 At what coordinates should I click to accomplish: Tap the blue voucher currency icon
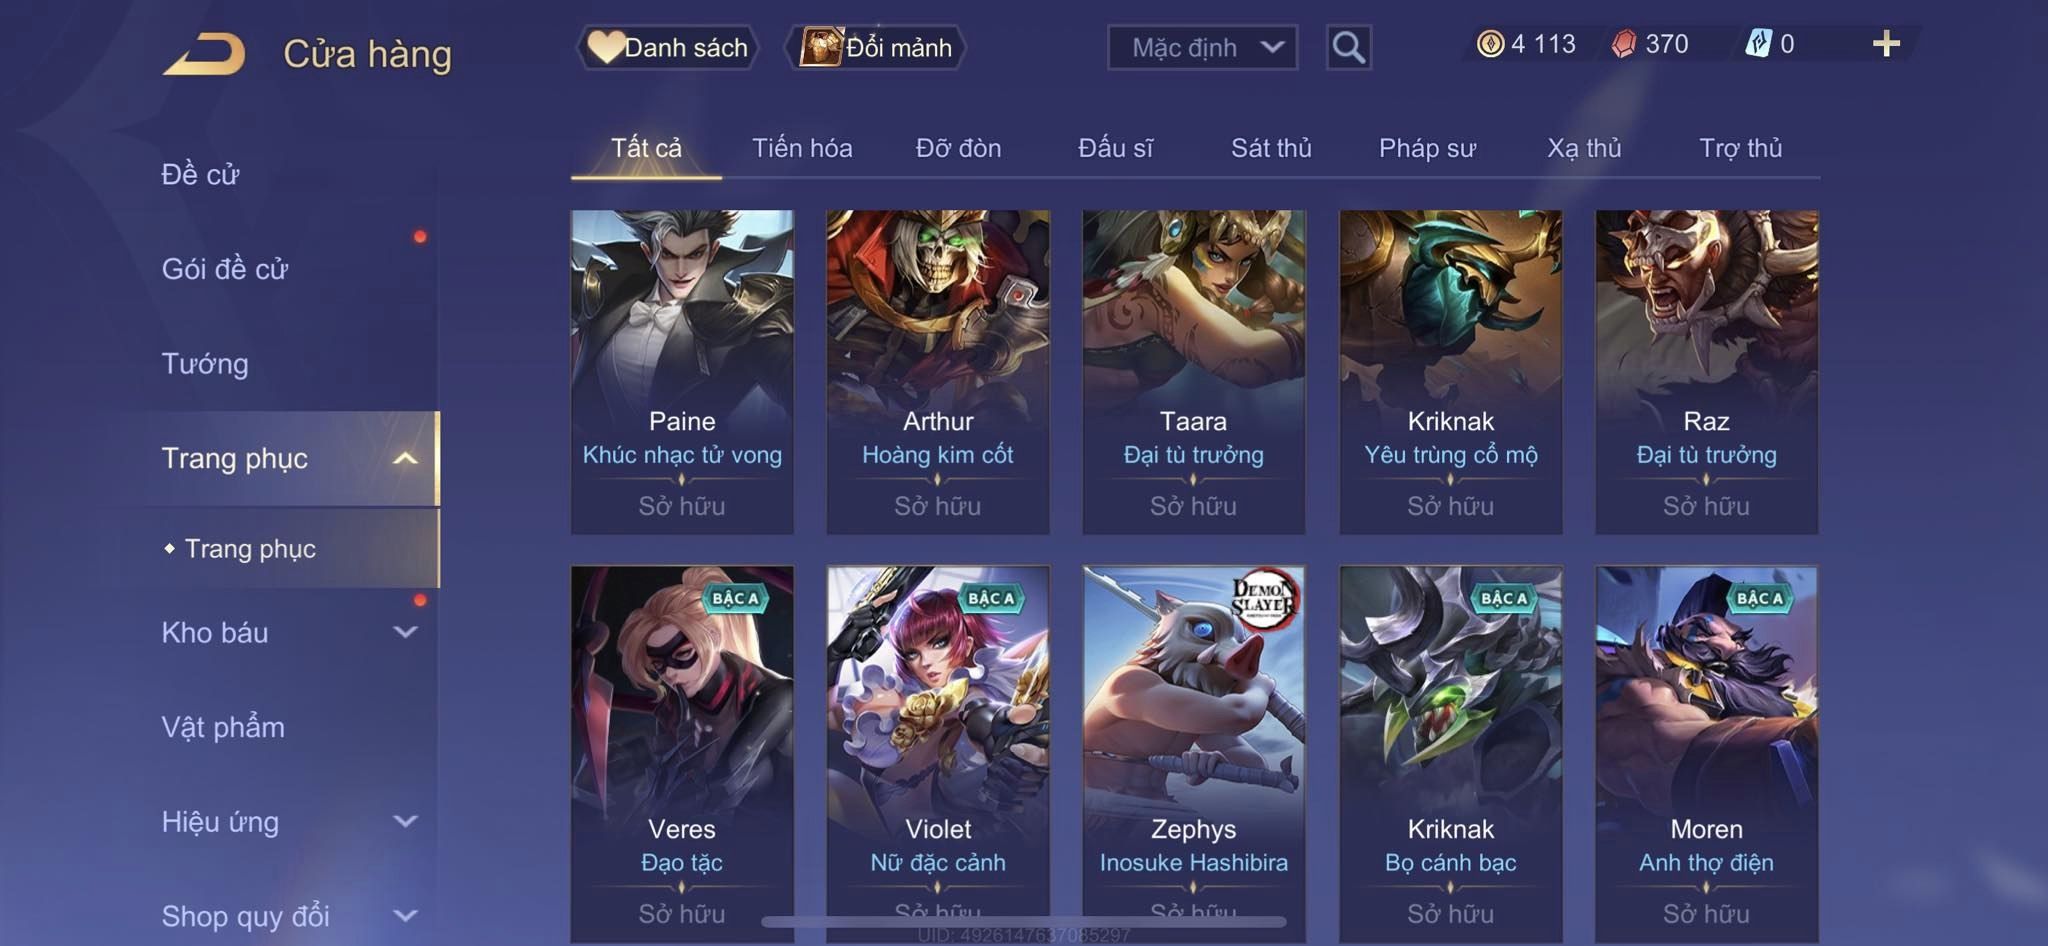(x=1758, y=44)
